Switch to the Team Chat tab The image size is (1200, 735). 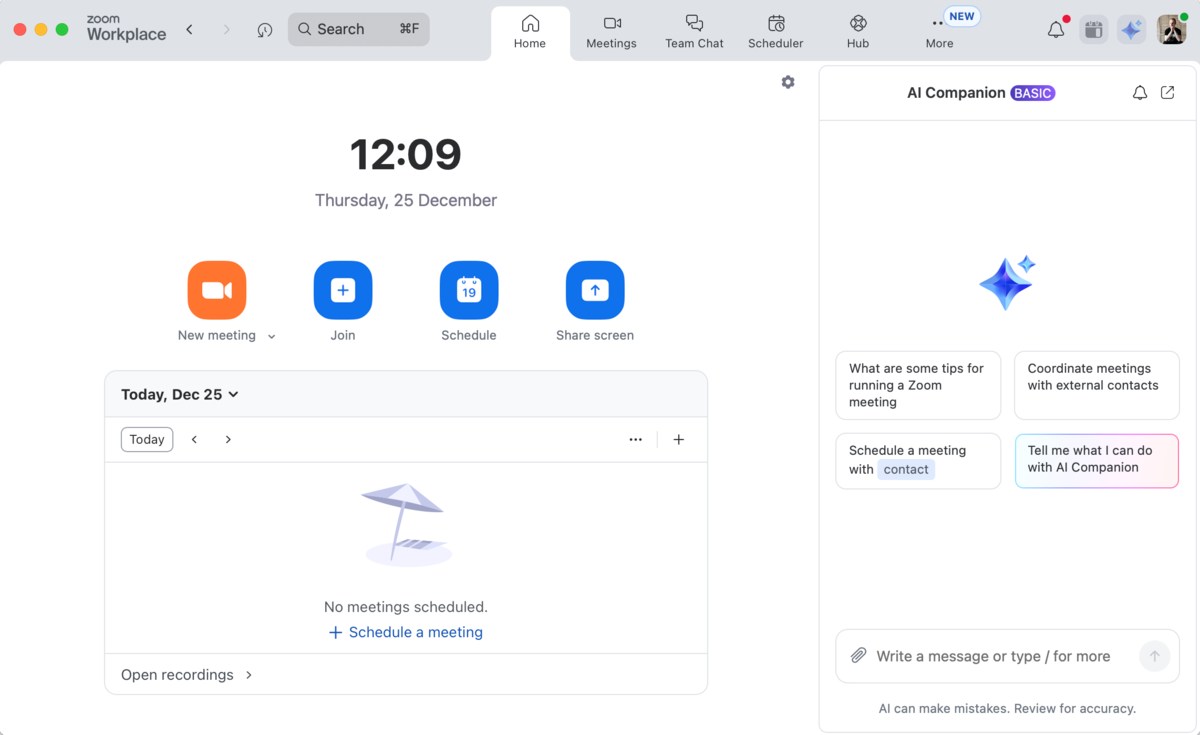pyautogui.click(x=694, y=31)
